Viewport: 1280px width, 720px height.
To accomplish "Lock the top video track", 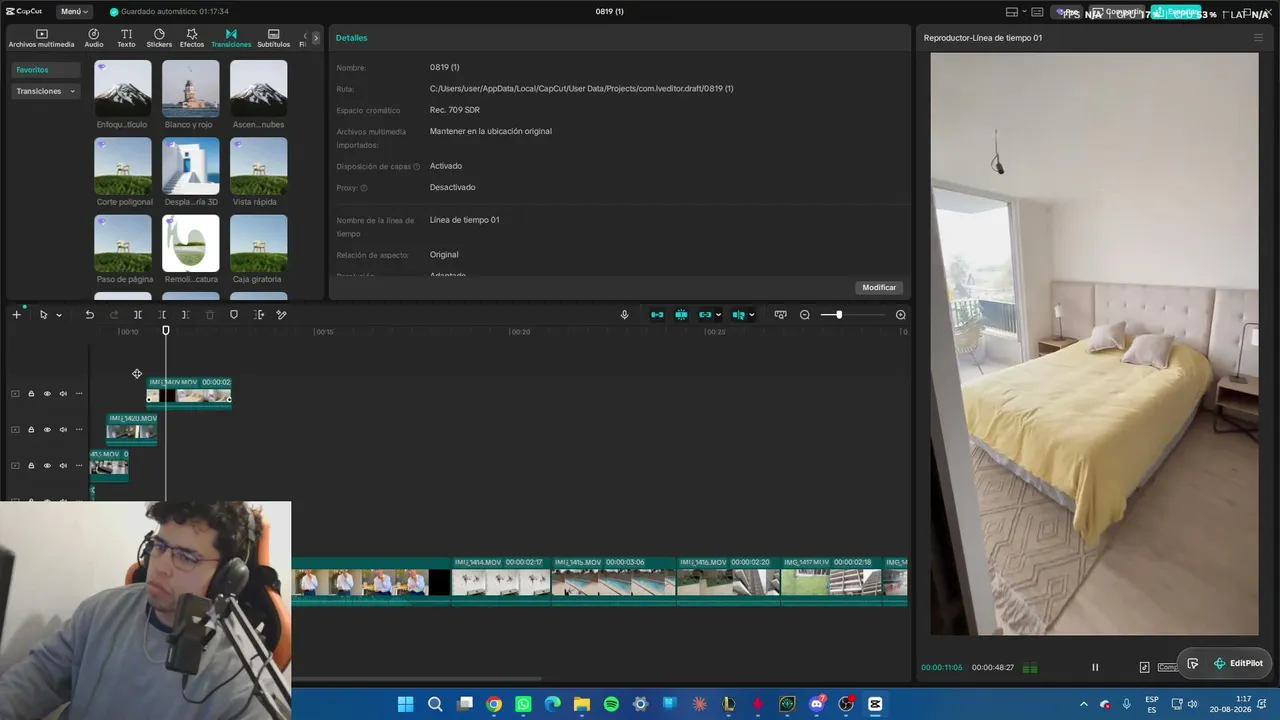I will (x=31, y=394).
